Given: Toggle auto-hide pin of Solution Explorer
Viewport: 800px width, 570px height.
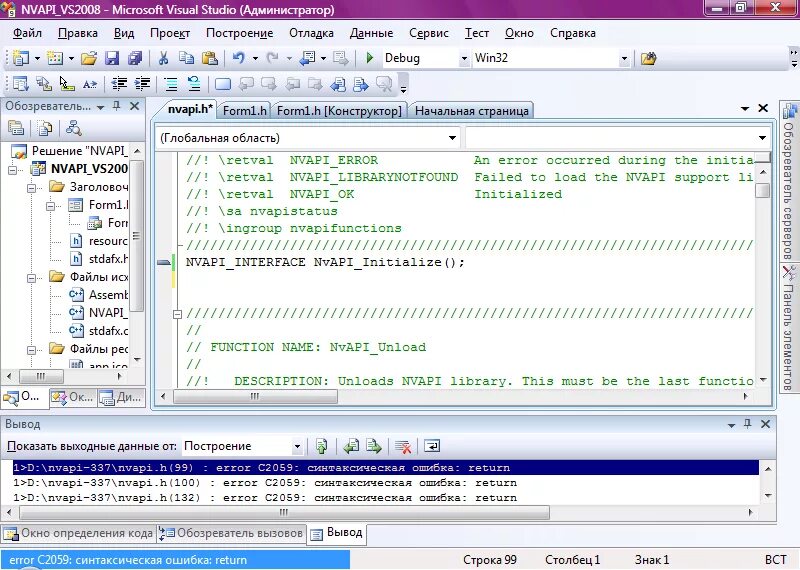Looking at the screenshot, I should pos(117,106).
